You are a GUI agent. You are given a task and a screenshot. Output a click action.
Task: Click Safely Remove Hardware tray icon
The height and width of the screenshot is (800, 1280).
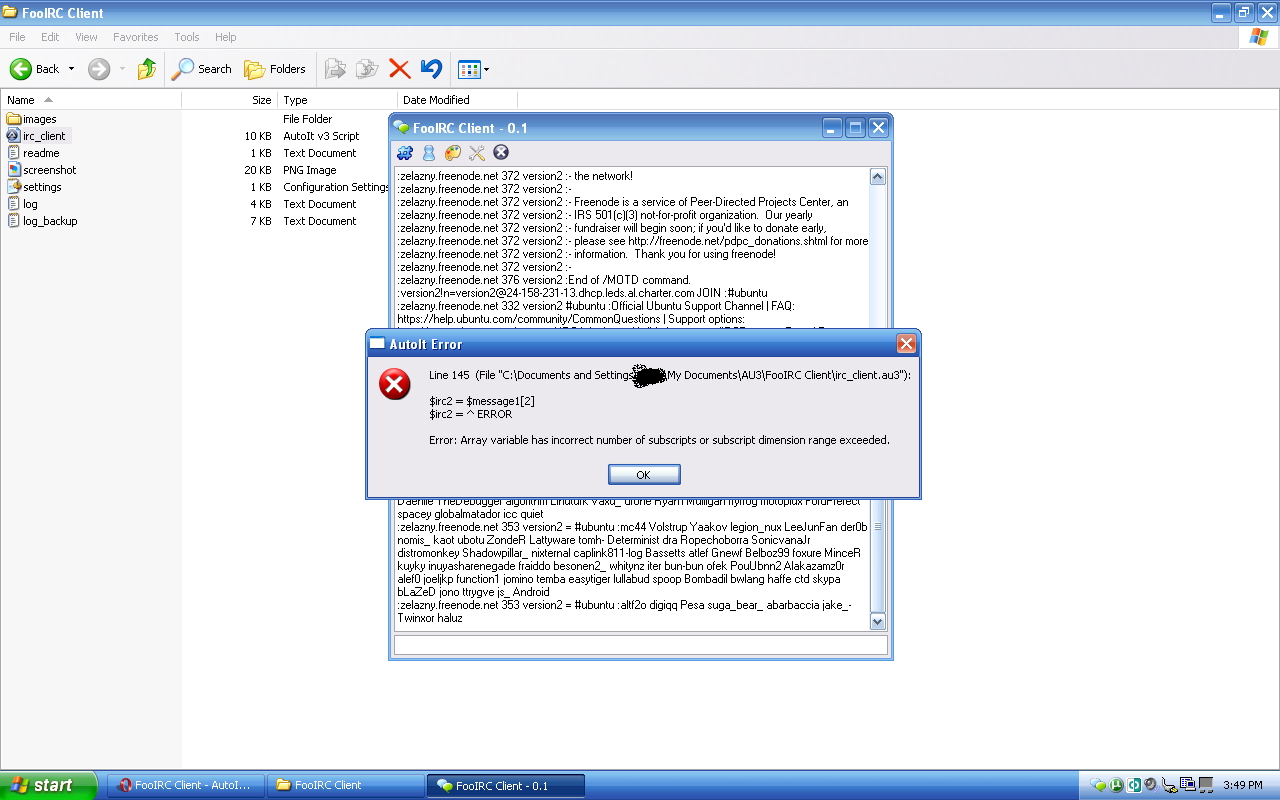[1169, 785]
